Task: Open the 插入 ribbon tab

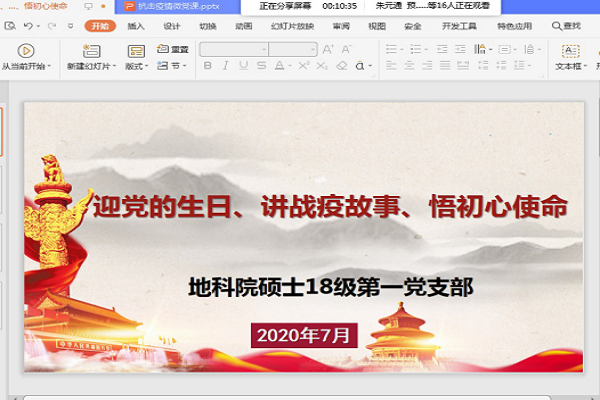Action: (x=136, y=26)
